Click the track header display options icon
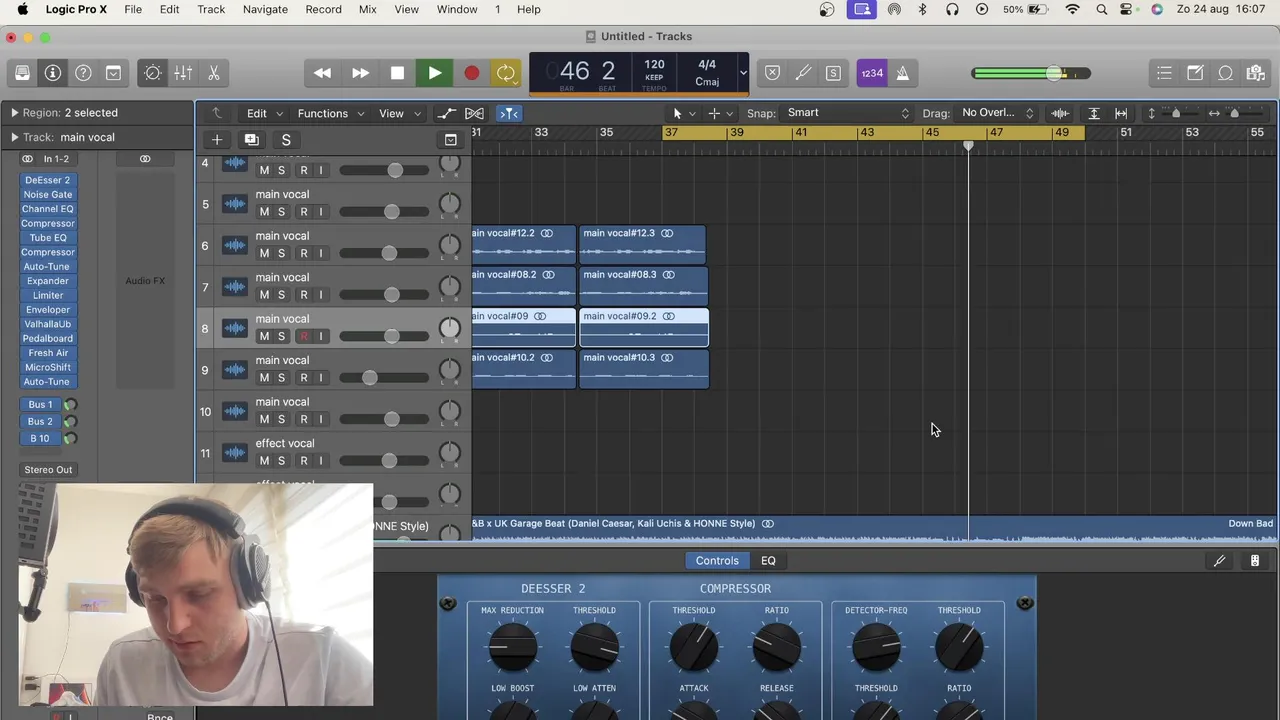The image size is (1280, 720). pyautogui.click(x=450, y=140)
